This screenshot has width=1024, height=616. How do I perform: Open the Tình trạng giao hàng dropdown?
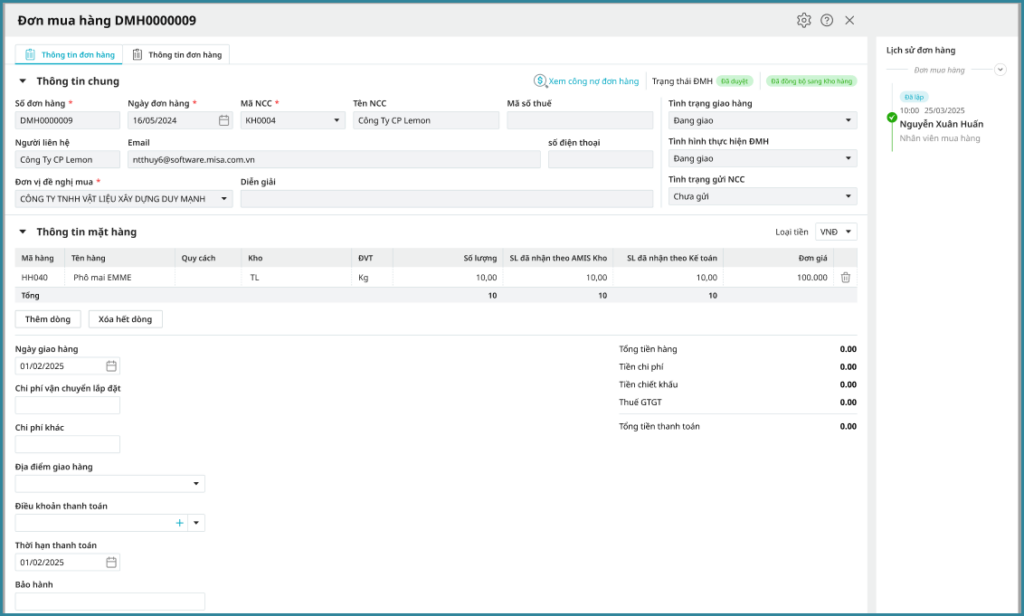tap(762, 120)
